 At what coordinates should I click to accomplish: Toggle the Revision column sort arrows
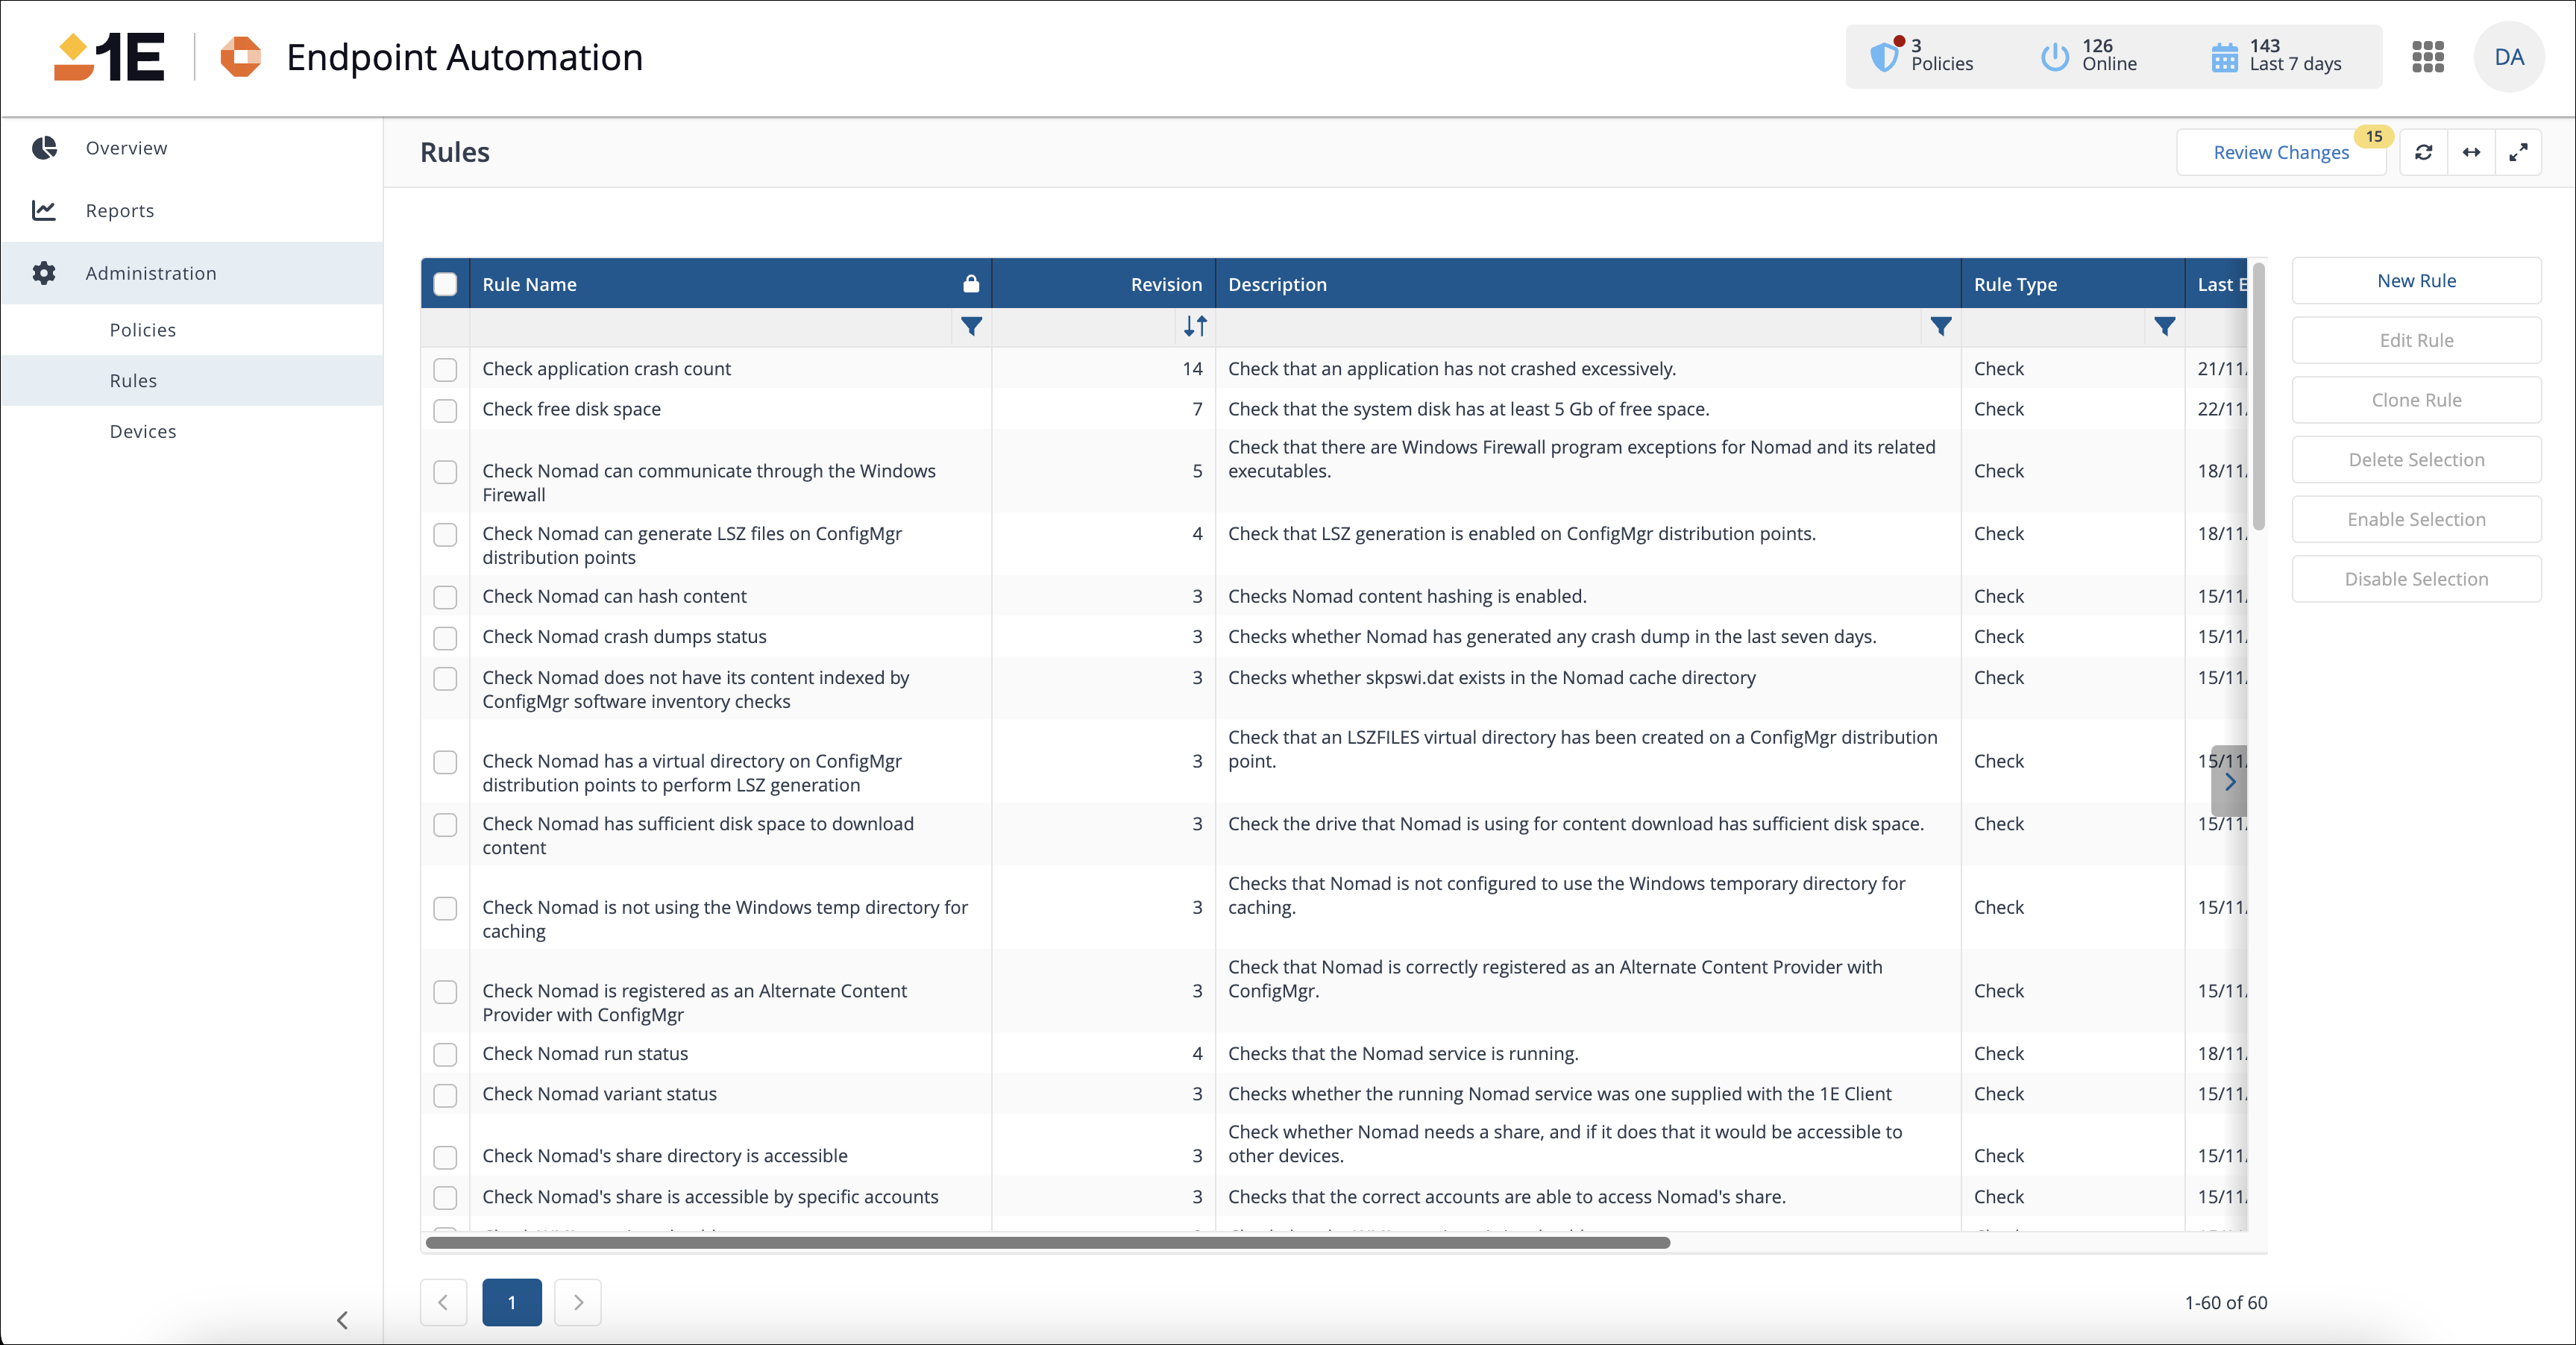click(x=1195, y=326)
